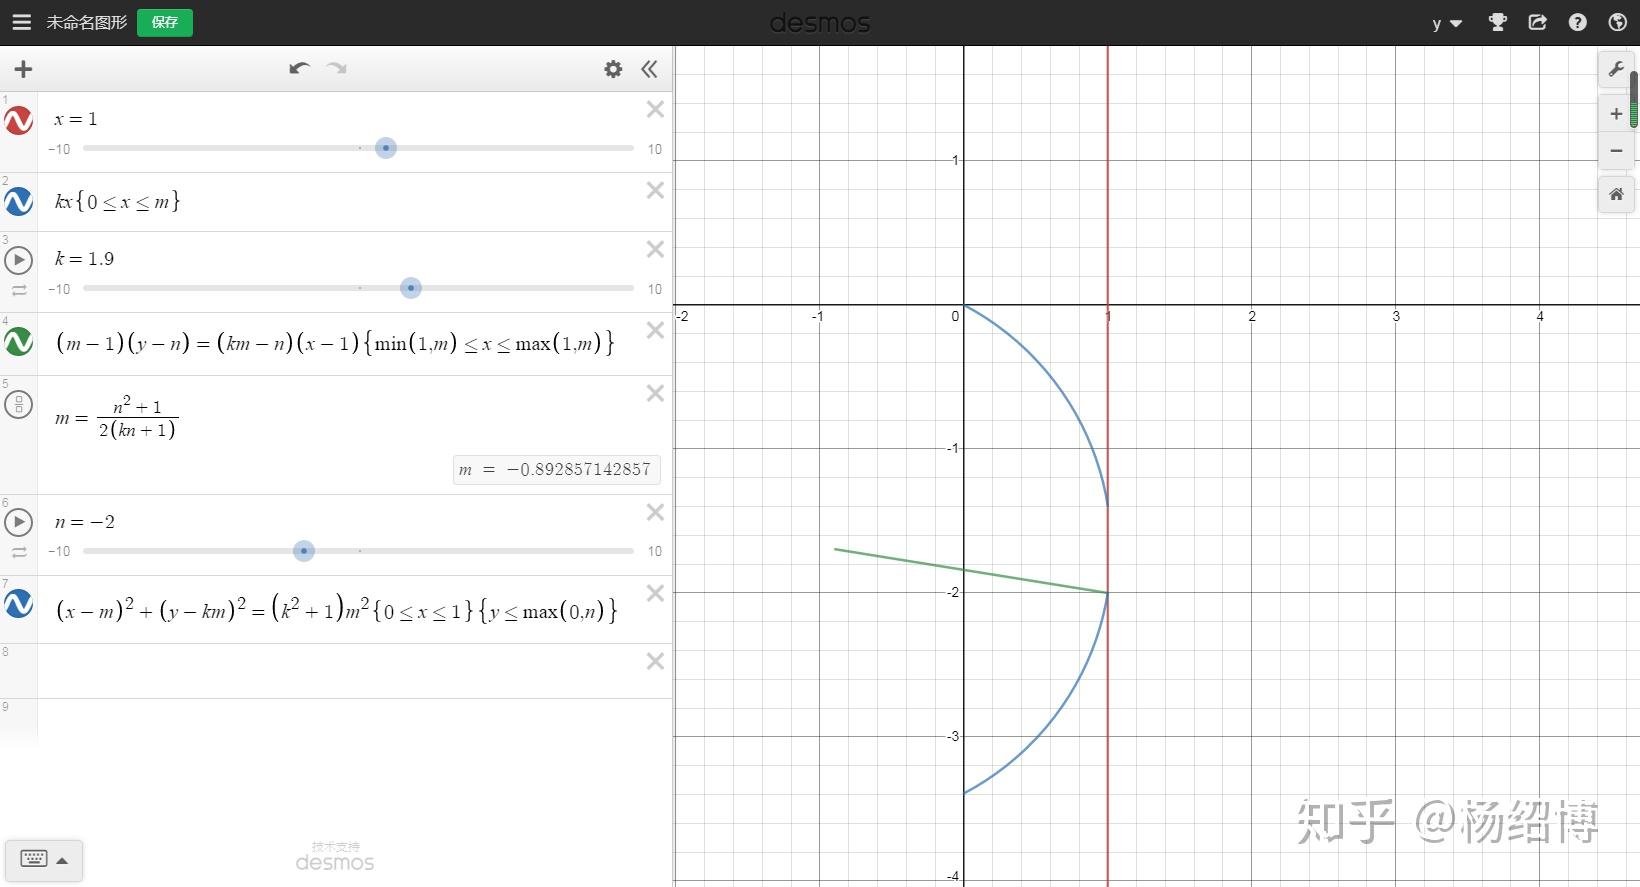Click the green save button
Viewport: 1640px width, 887px height.
(x=165, y=22)
